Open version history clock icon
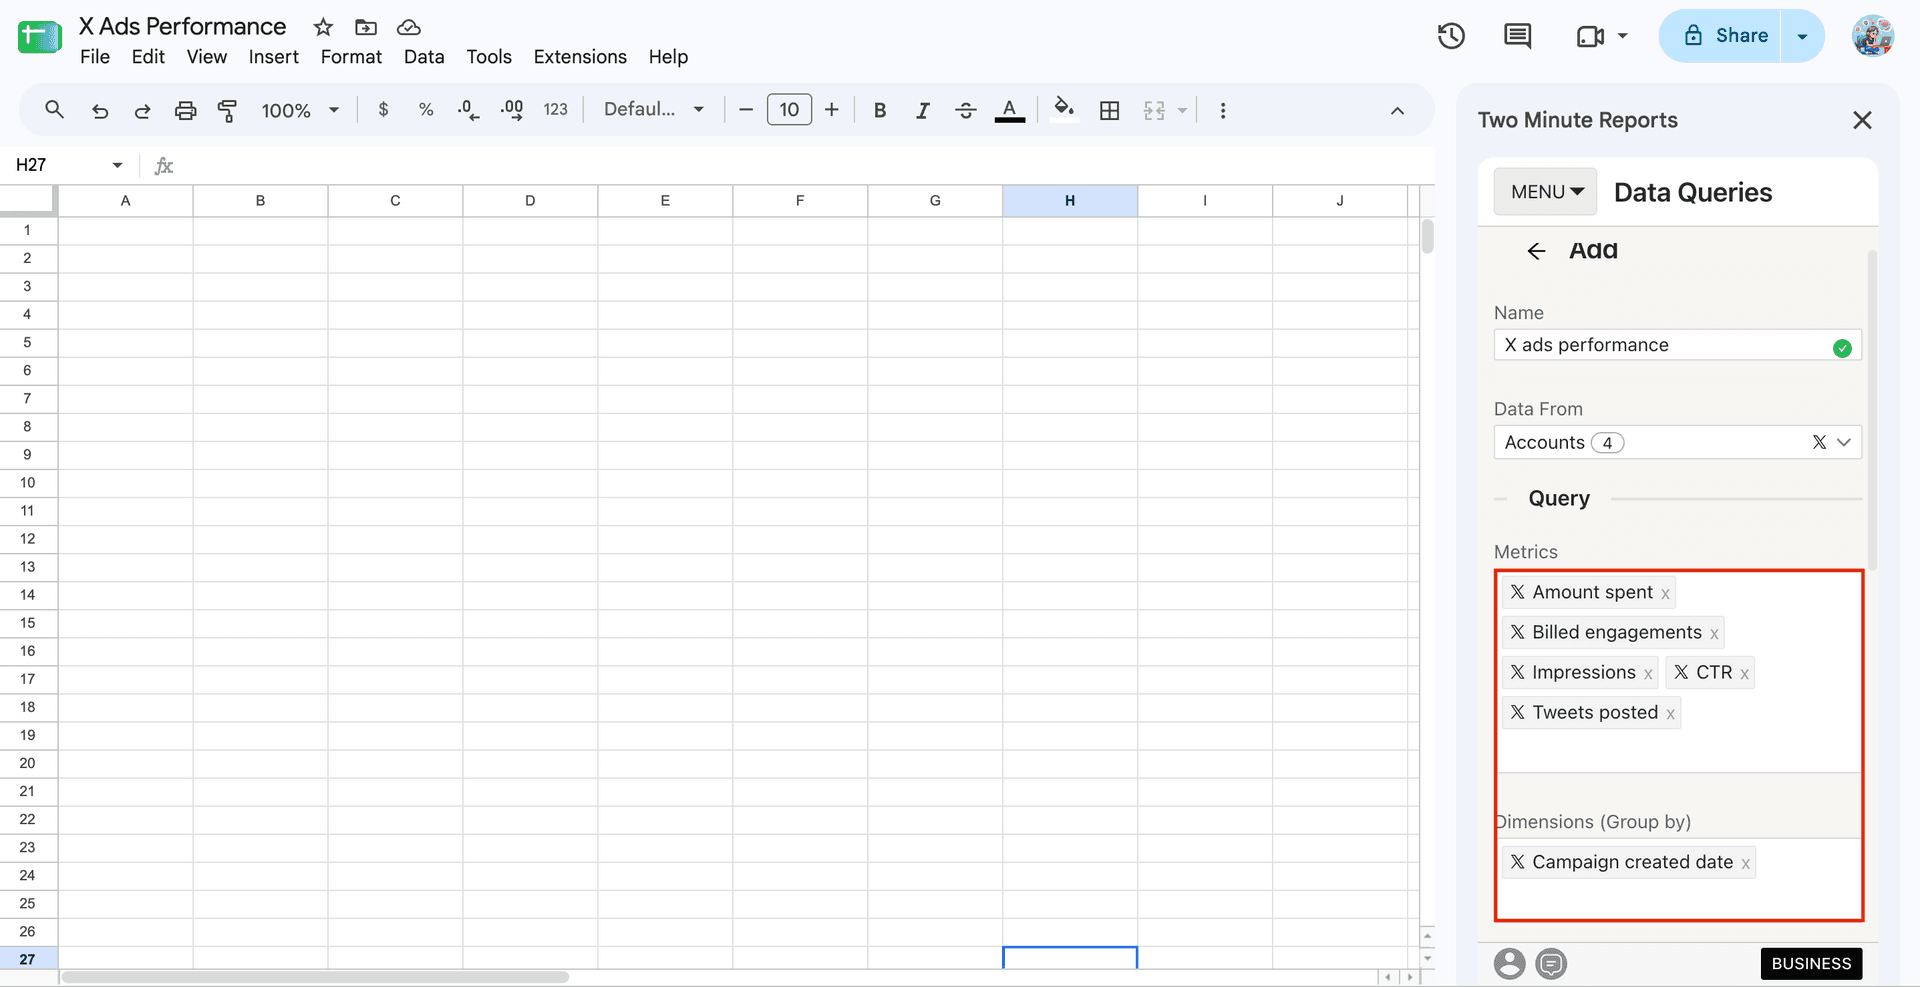Image resolution: width=1920 pixels, height=987 pixels. (x=1451, y=36)
